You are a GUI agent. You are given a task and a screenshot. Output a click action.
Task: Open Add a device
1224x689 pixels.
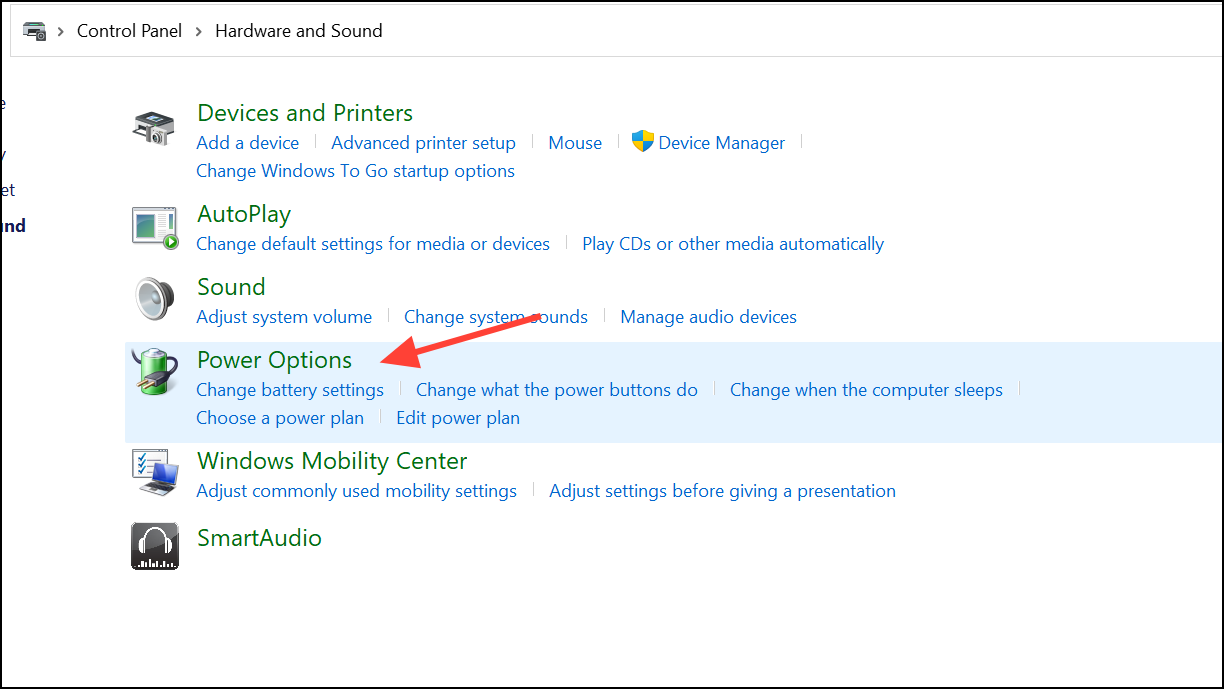(247, 142)
